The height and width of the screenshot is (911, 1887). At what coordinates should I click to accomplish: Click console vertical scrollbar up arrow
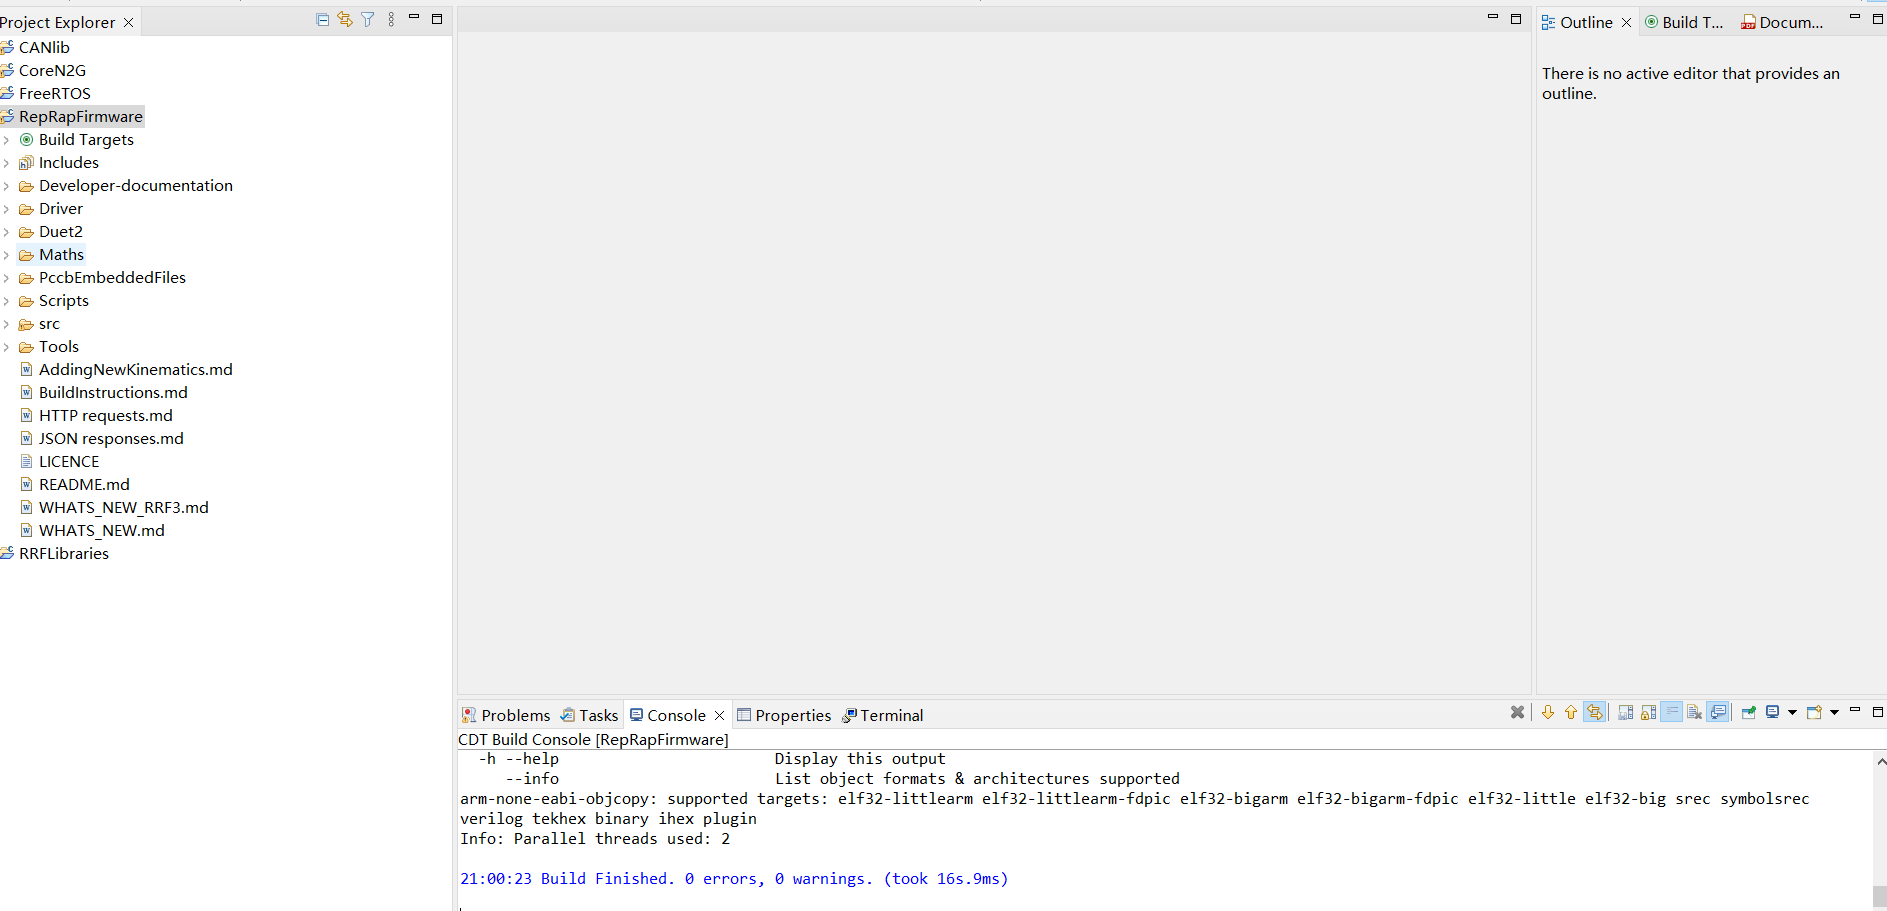click(1880, 762)
